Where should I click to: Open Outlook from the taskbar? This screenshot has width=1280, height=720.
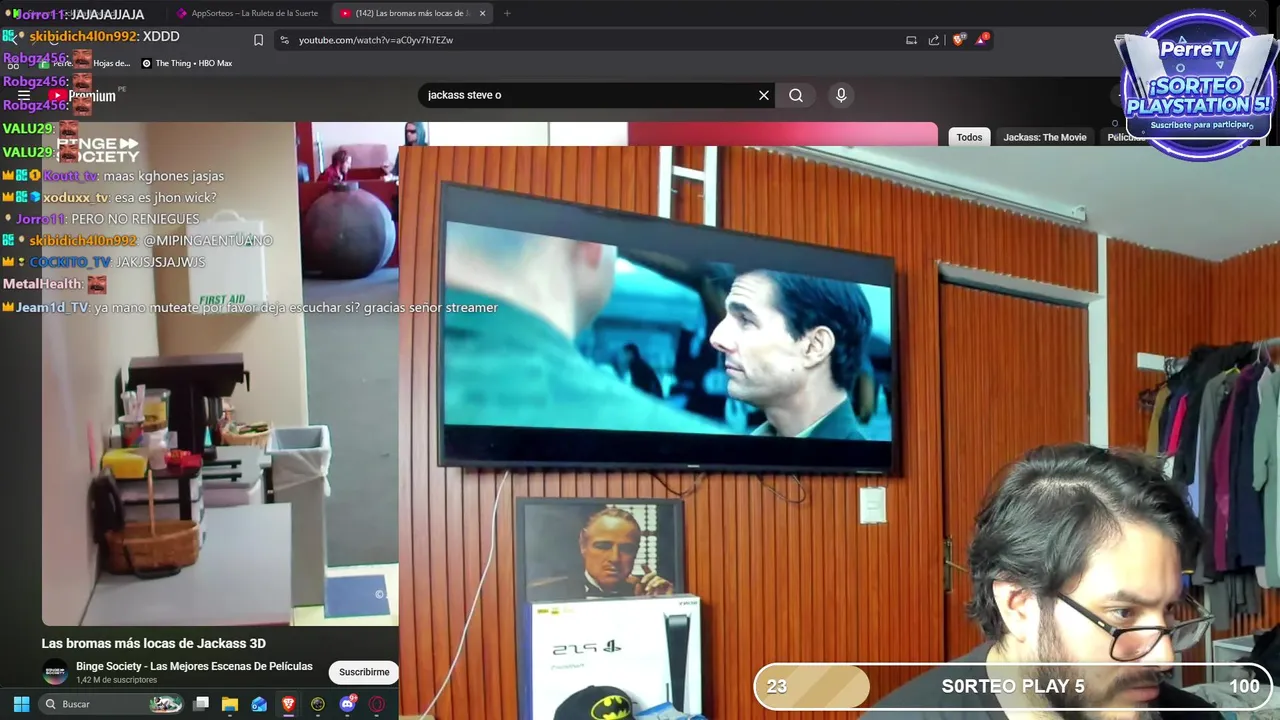[259, 704]
